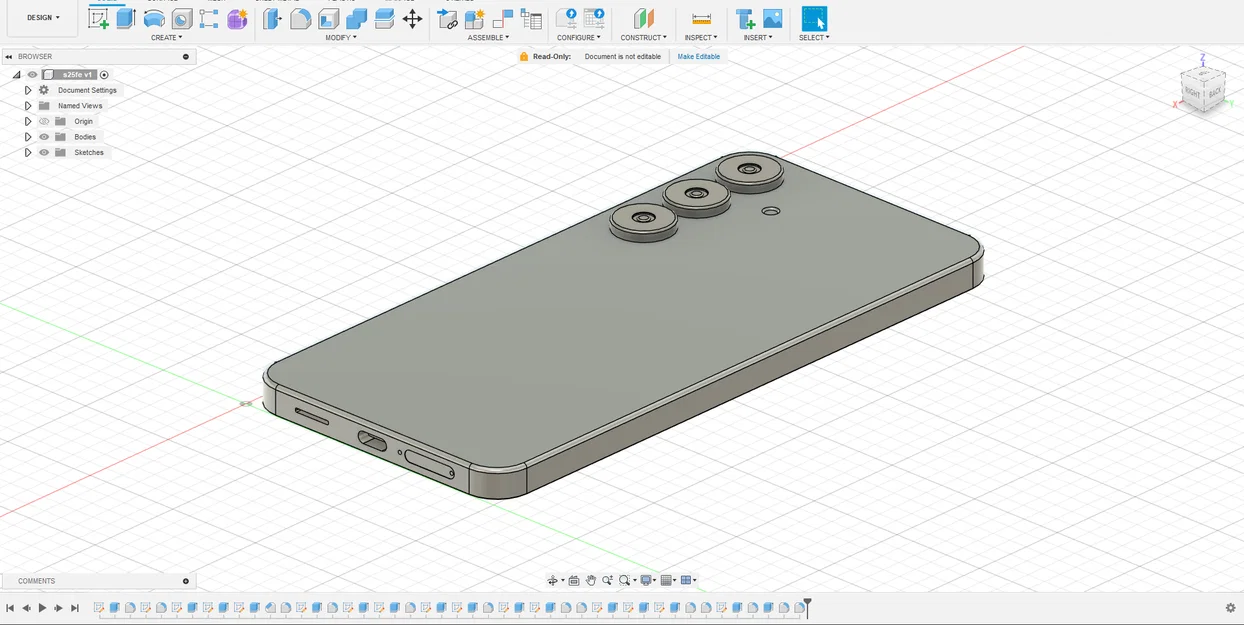Choose the Extrude tool
Image resolution: width=1244 pixels, height=625 pixels.
[x=126, y=18]
